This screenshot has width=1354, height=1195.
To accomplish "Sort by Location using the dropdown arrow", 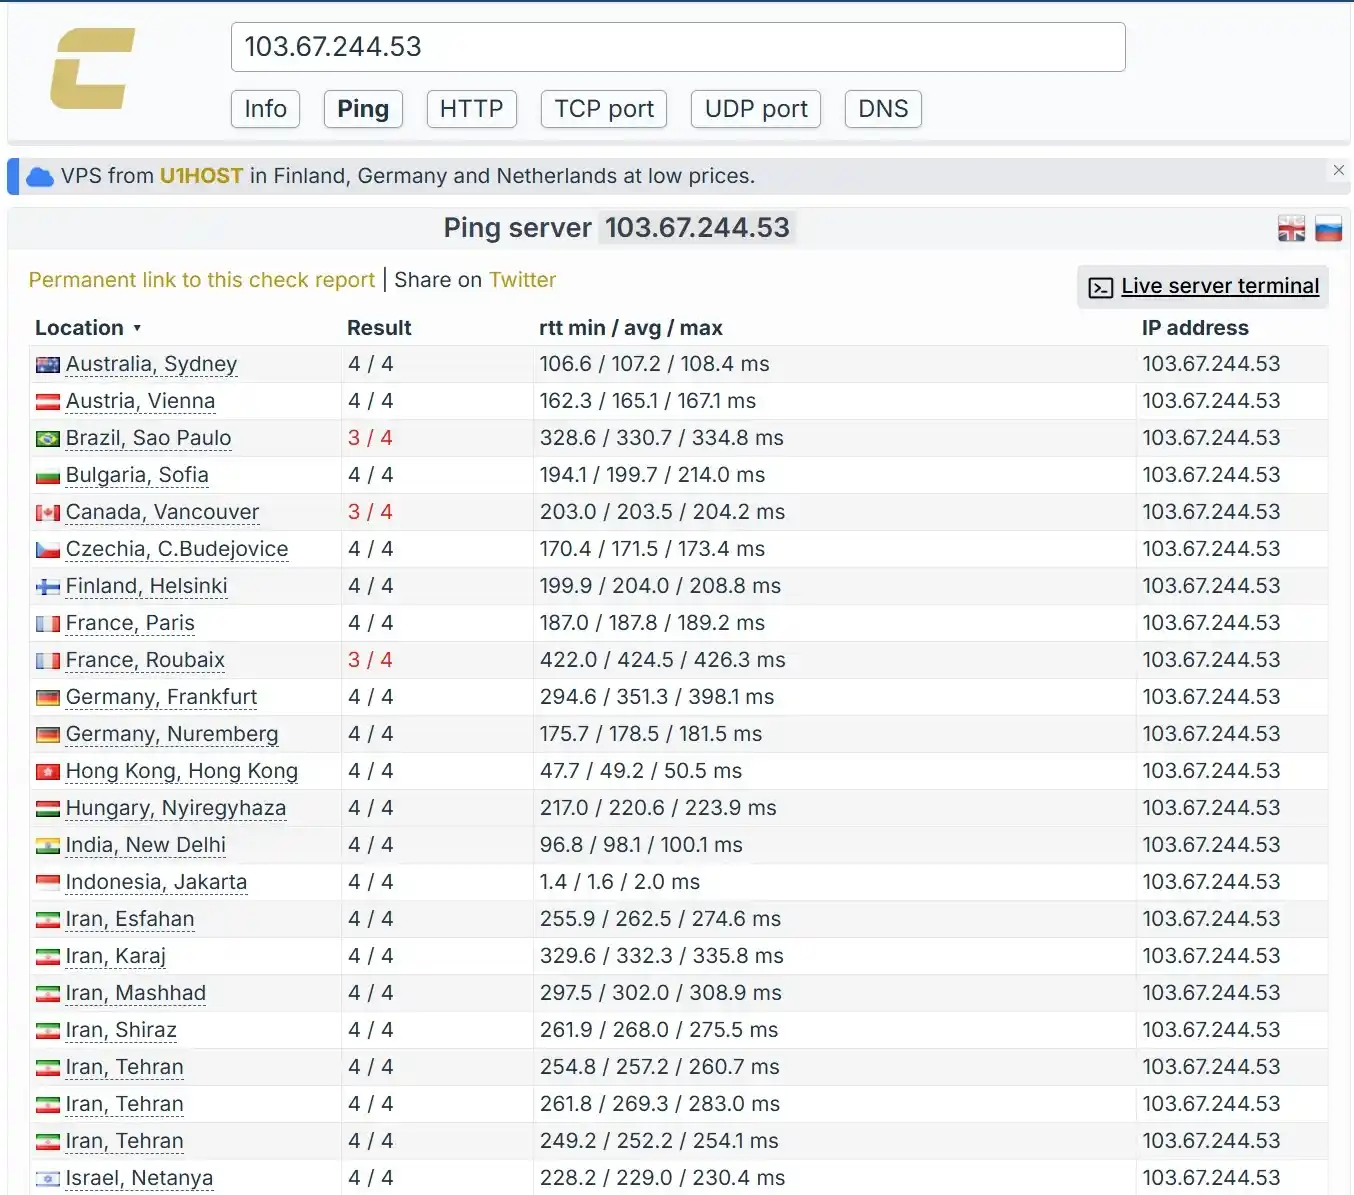I will pos(137,328).
